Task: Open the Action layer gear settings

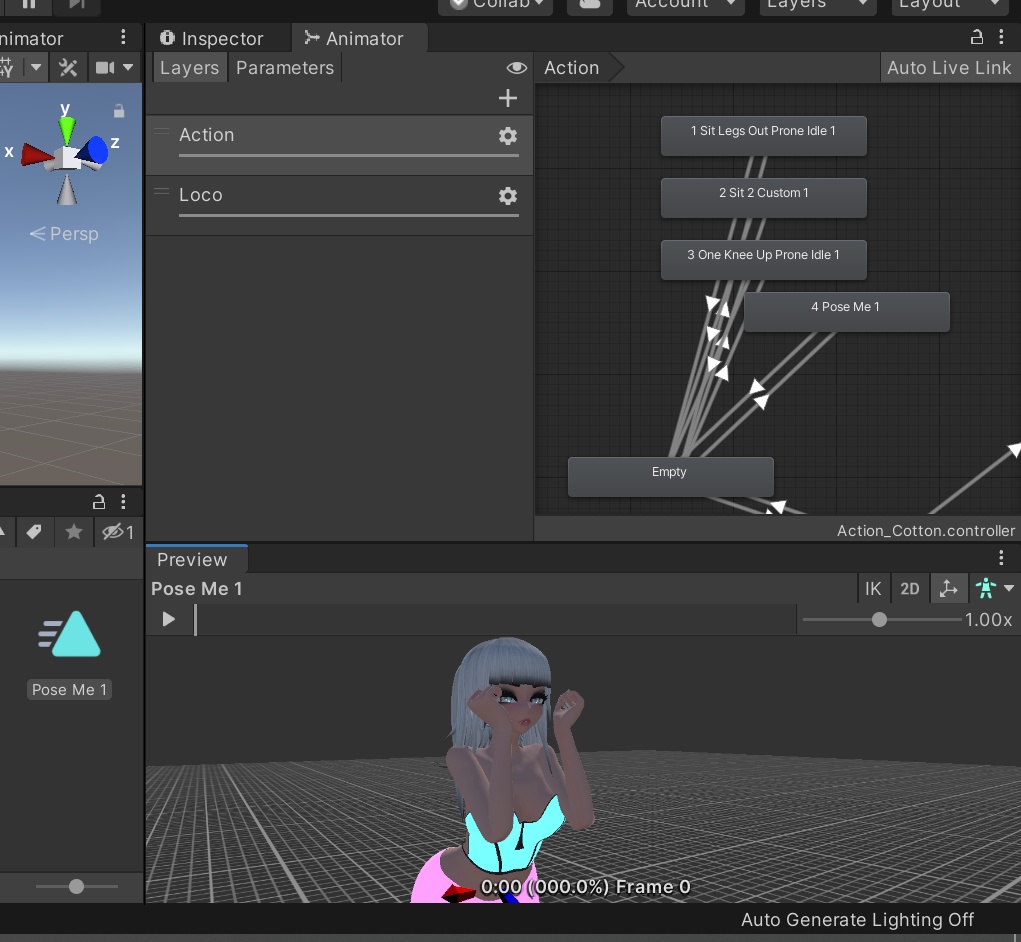Action: click(508, 136)
